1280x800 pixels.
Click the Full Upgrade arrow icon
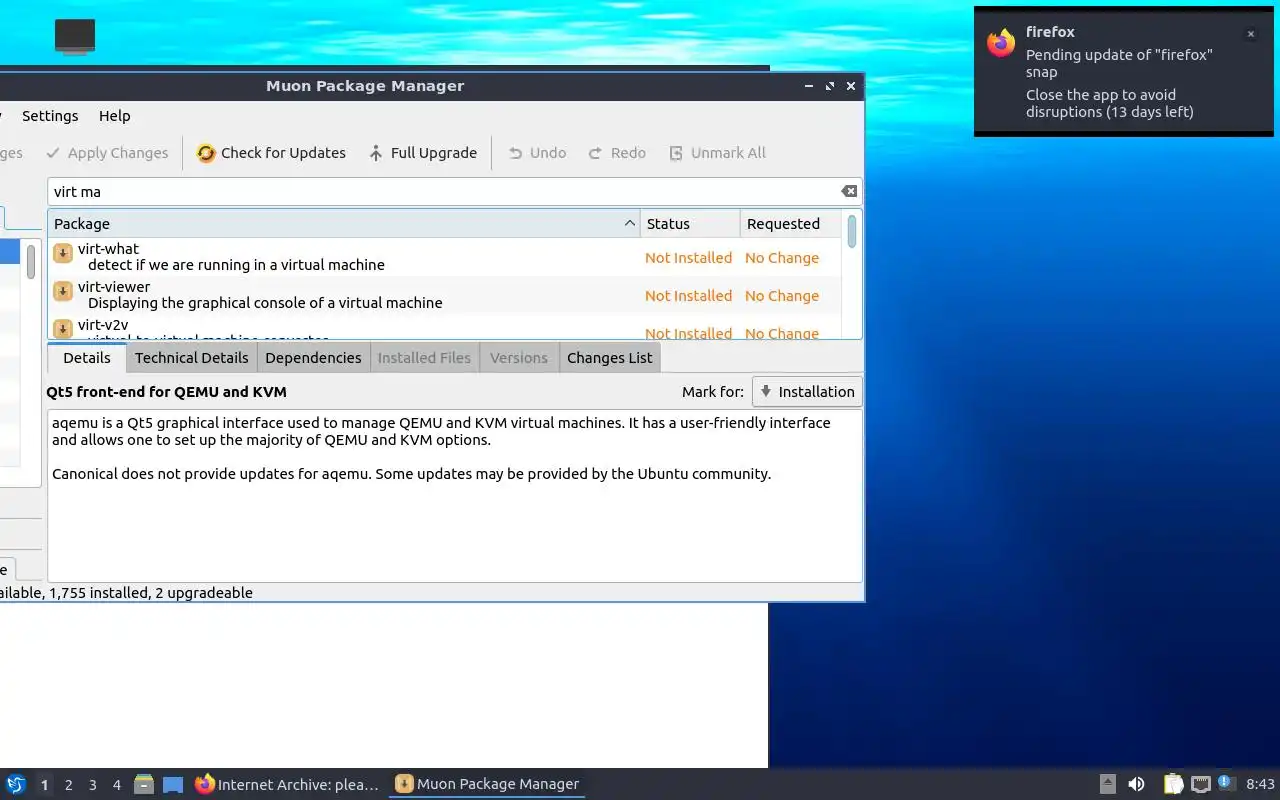coord(376,153)
